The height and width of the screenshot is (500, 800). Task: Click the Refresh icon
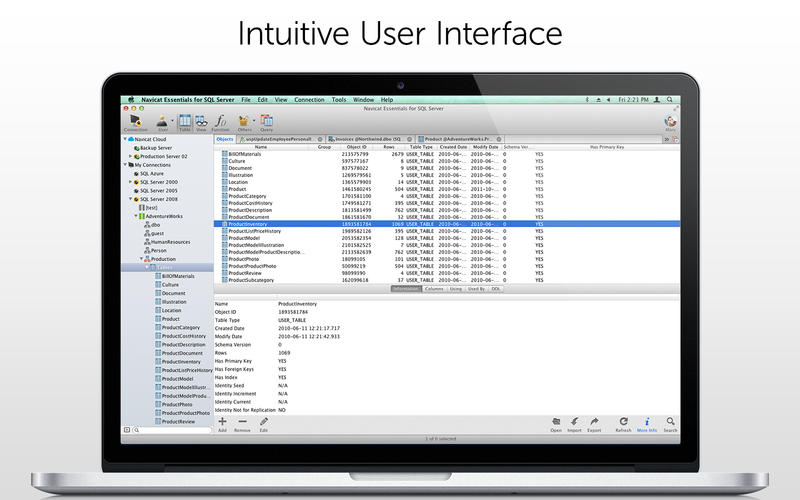tap(623, 421)
